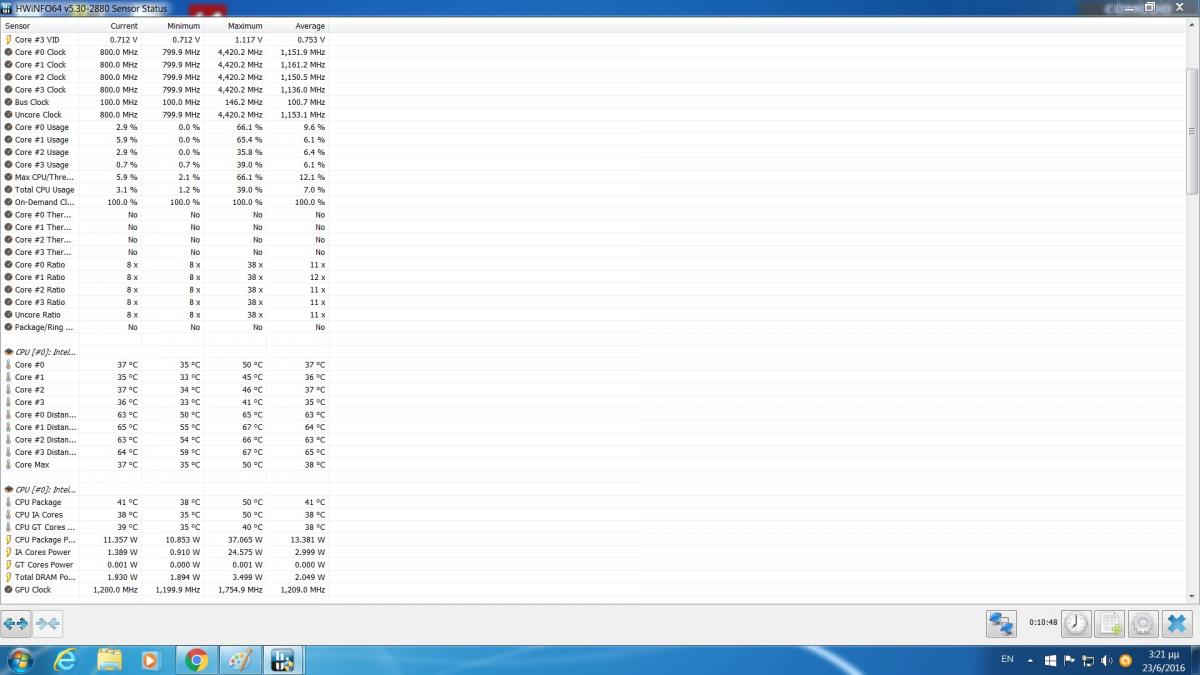The height and width of the screenshot is (675, 1200).
Task: Select the Core #0 Clock row label
Action: click(40, 52)
